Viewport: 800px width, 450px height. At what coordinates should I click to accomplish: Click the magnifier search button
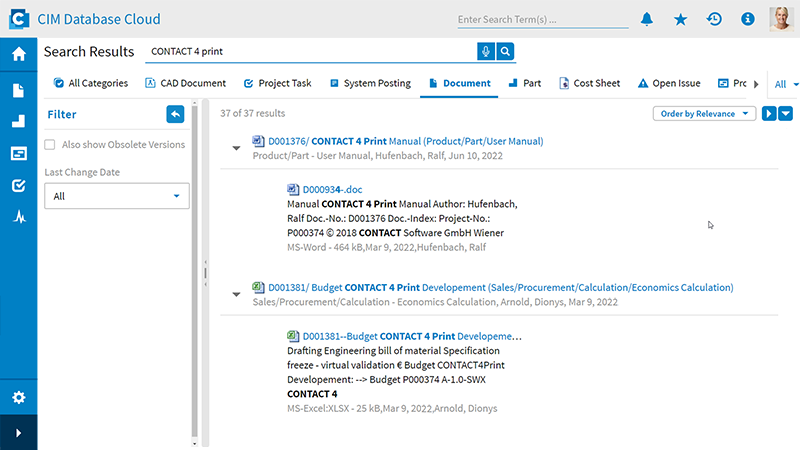coord(506,51)
